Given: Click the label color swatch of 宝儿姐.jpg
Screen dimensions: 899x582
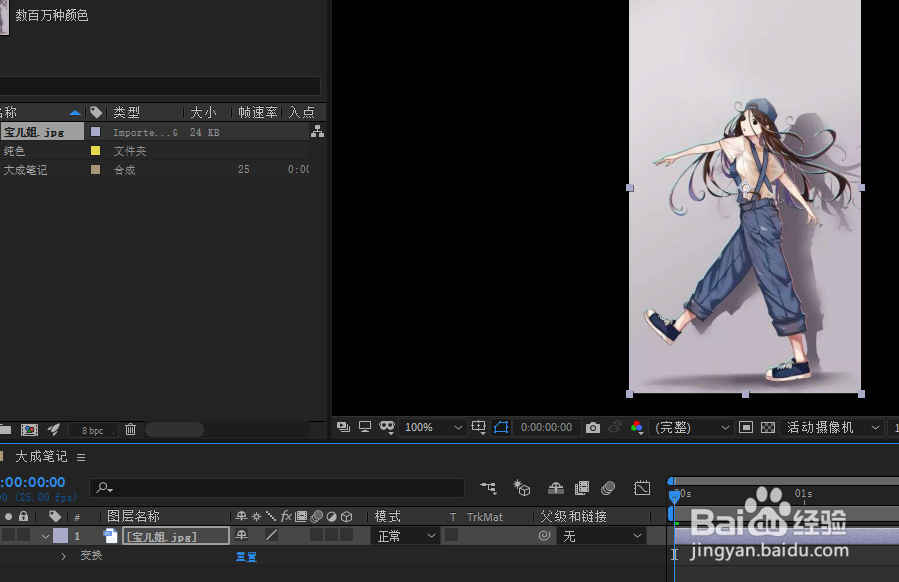Looking at the screenshot, I should point(96,132).
